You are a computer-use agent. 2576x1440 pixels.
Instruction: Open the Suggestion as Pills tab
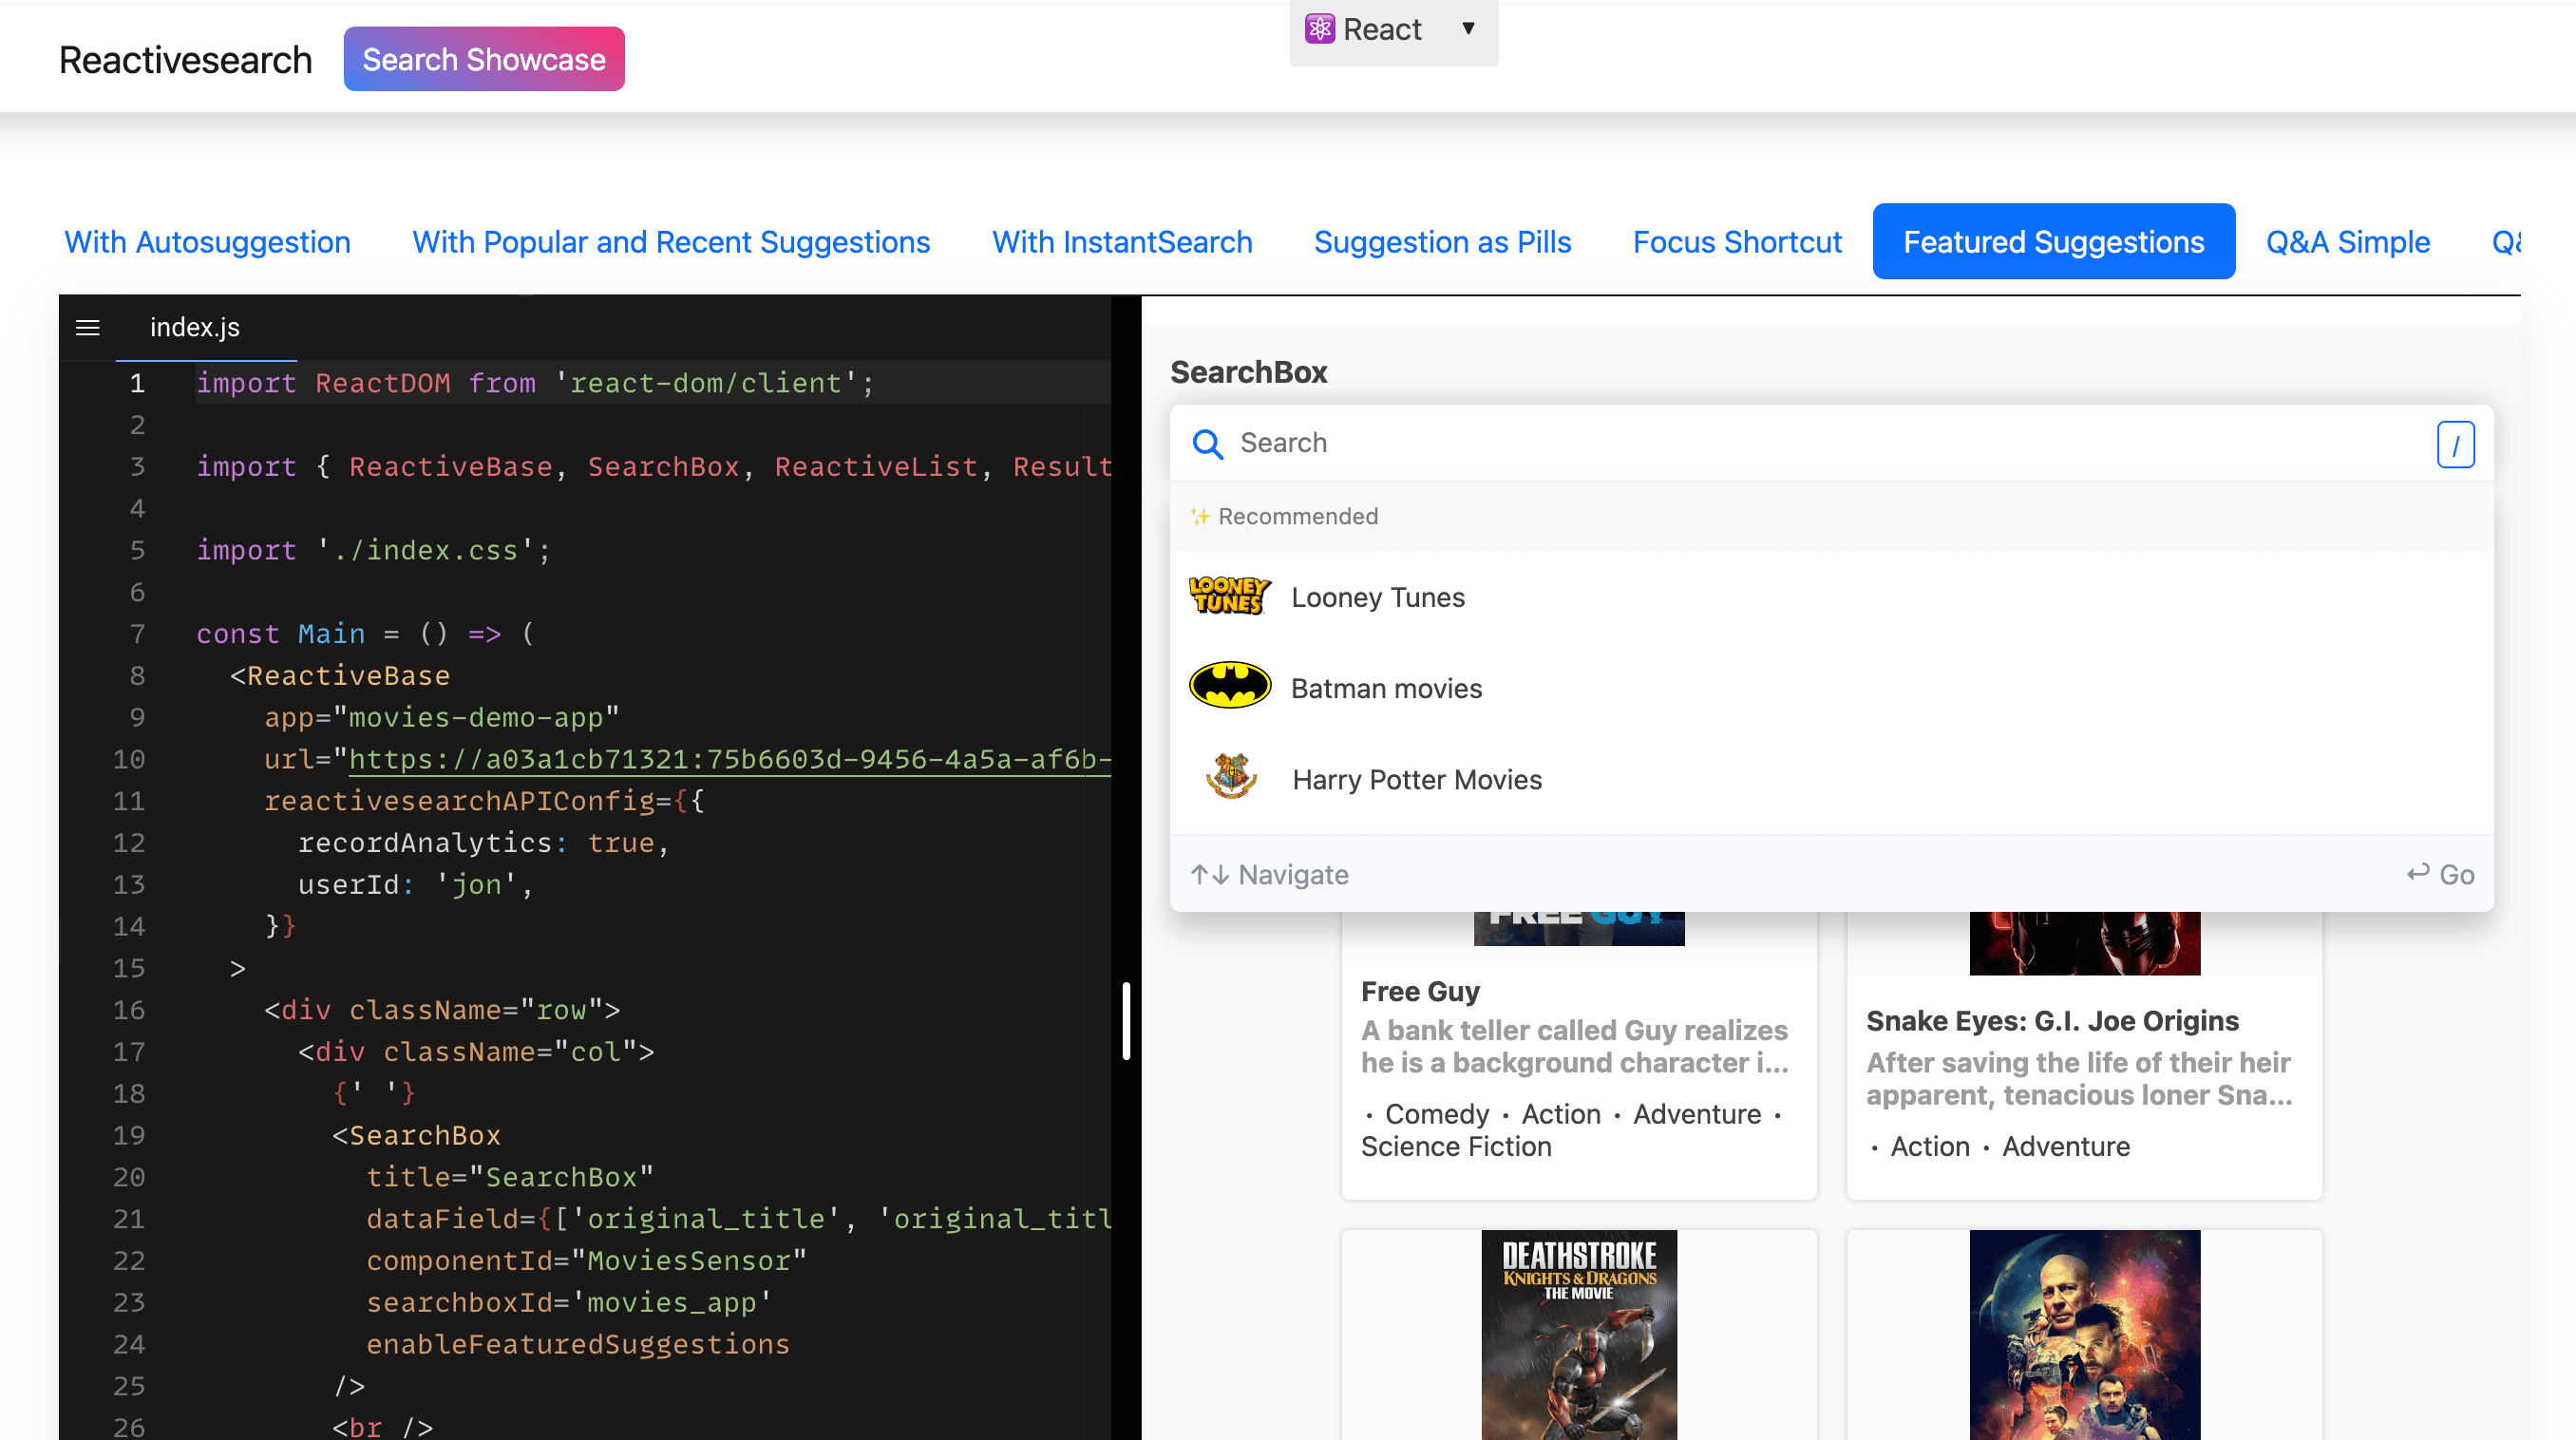(x=1442, y=242)
